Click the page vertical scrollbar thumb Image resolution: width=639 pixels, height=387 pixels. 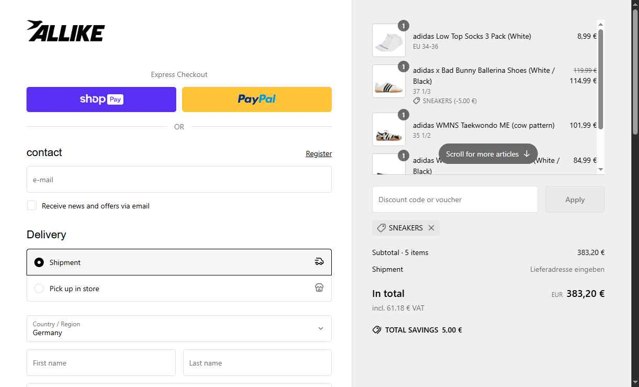635,71
